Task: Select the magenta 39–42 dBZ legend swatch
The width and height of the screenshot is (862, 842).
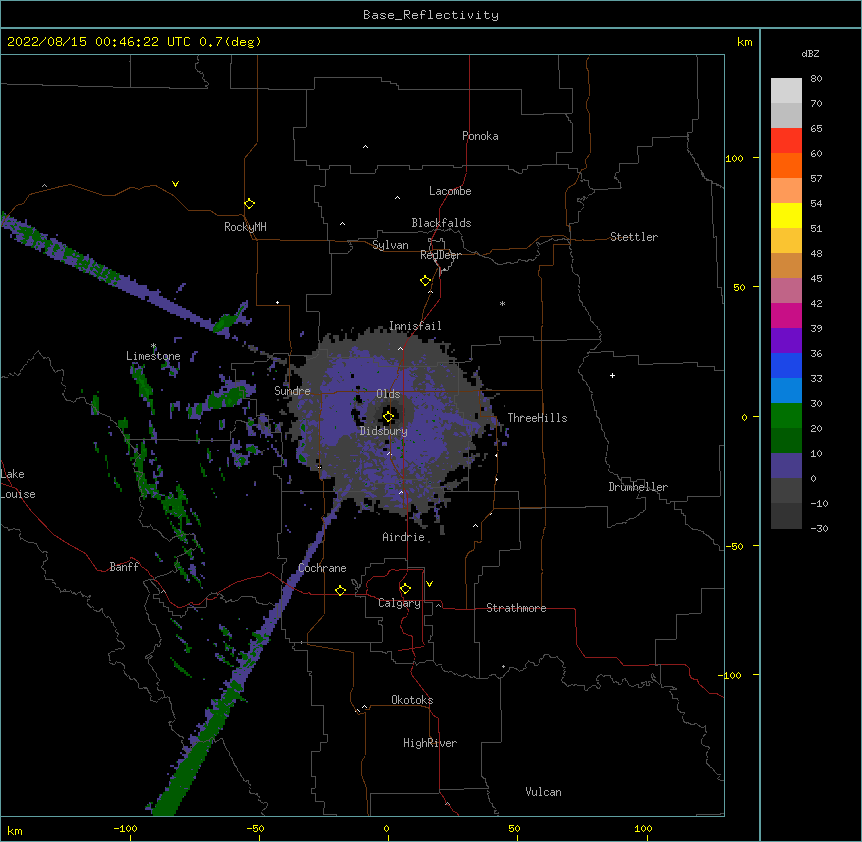Action: click(786, 315)
